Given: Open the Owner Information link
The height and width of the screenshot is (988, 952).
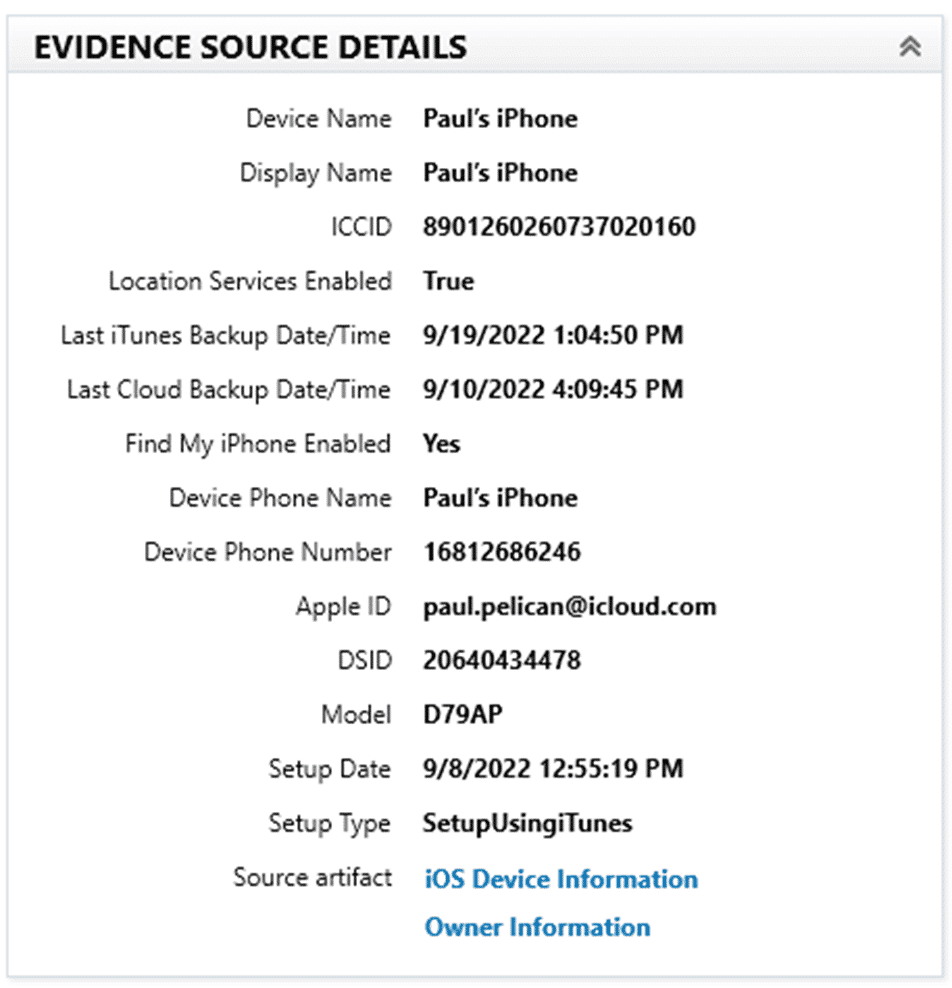Looking at the screenshot, I should point(537,928).
